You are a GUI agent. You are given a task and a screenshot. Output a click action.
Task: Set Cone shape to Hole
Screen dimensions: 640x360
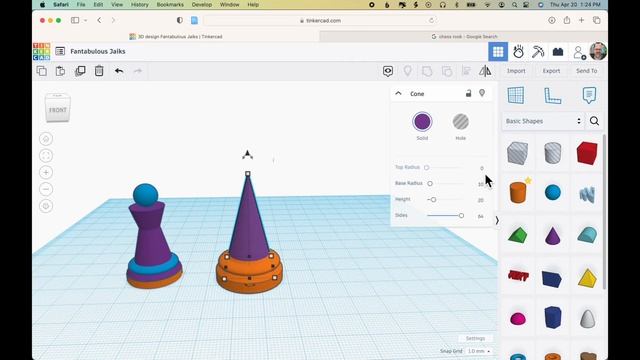460,122
